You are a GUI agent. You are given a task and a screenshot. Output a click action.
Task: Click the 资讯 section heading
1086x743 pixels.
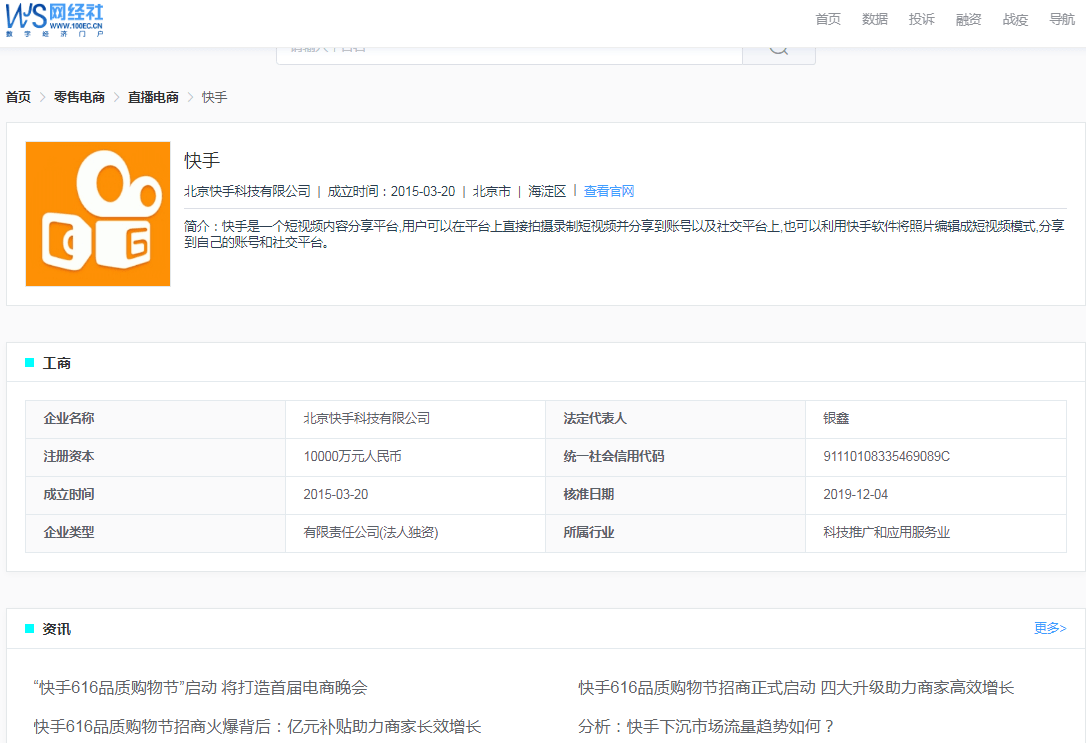click(57, 629)
